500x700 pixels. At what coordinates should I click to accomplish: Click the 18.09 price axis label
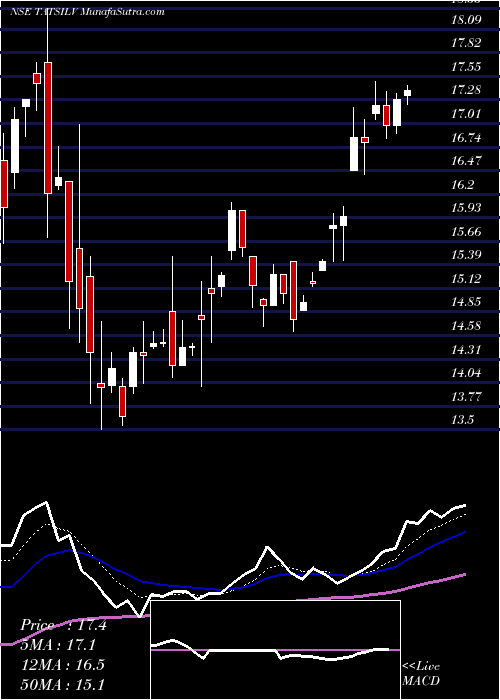[466, 20]
